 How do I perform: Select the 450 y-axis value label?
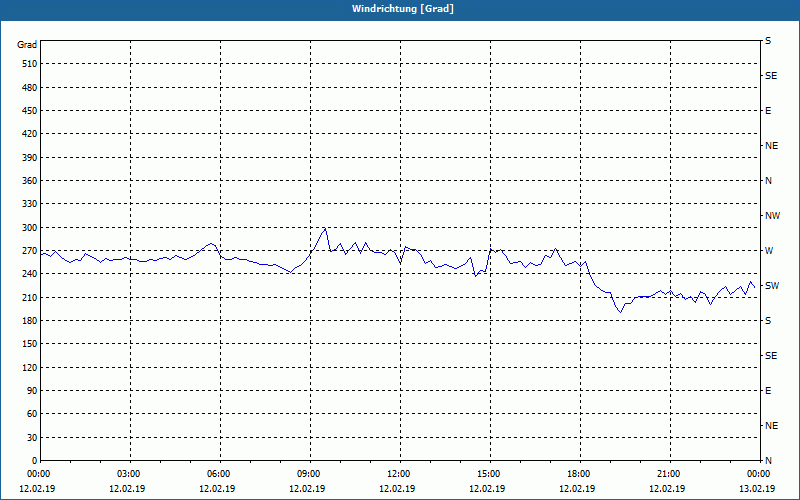click(30, 111)
